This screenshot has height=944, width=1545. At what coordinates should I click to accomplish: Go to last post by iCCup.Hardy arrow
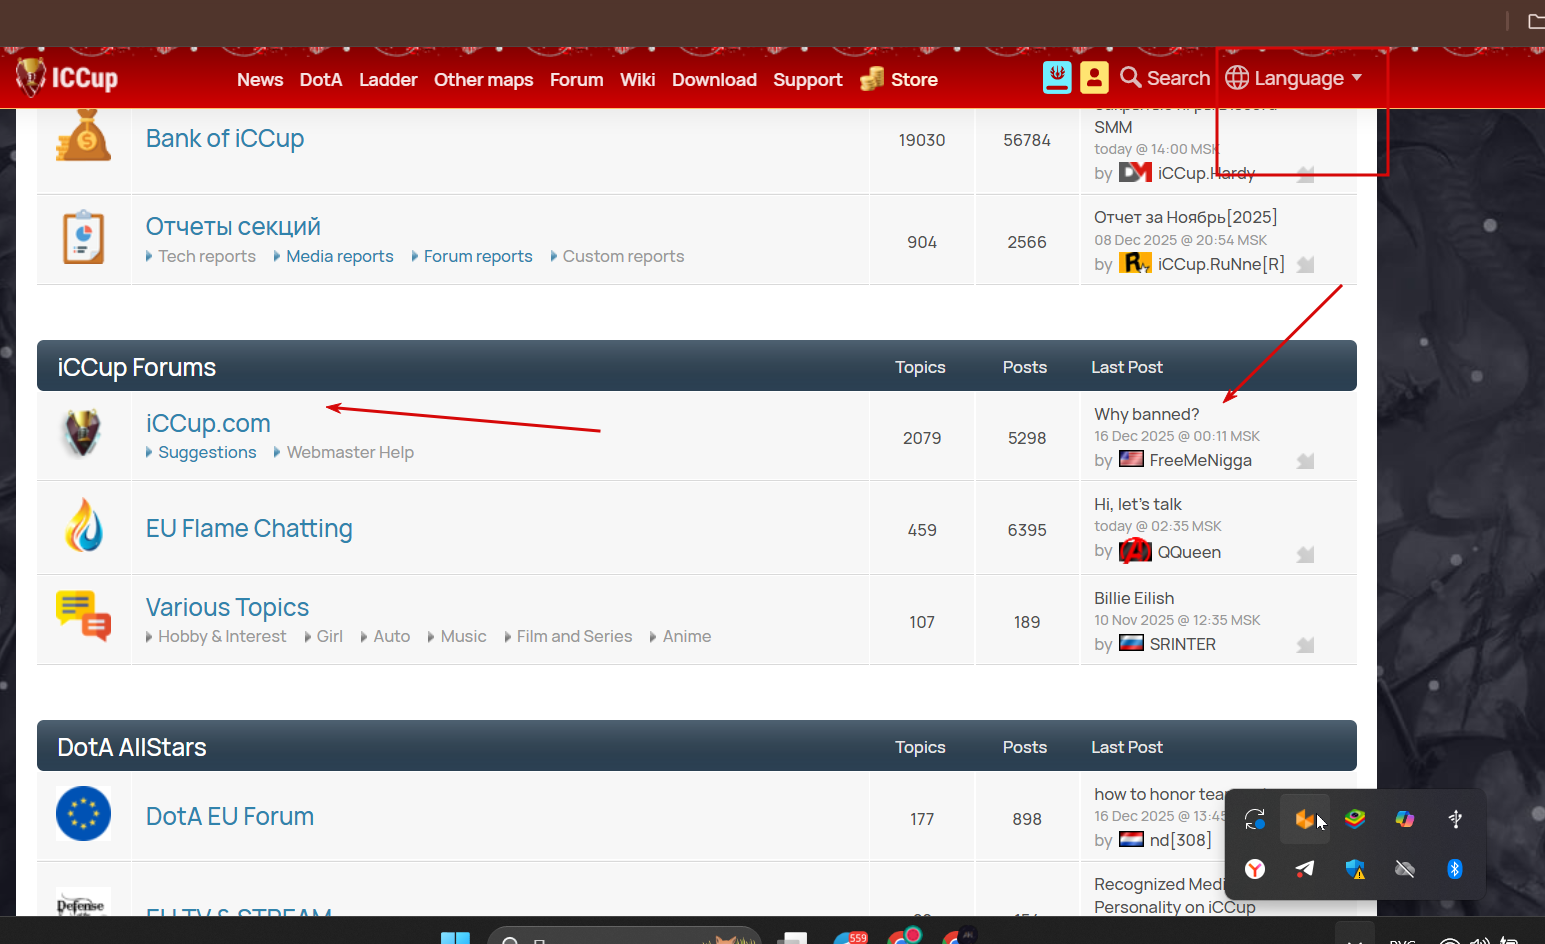click(1305, 174)
